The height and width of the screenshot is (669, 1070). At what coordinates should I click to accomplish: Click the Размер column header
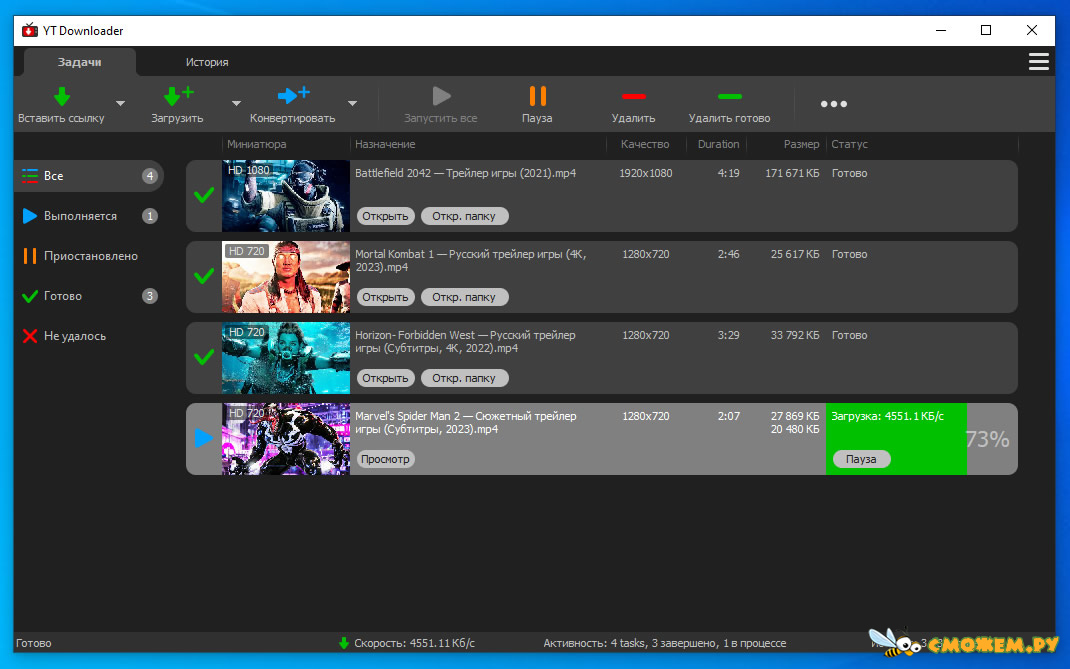coord(801,145)
